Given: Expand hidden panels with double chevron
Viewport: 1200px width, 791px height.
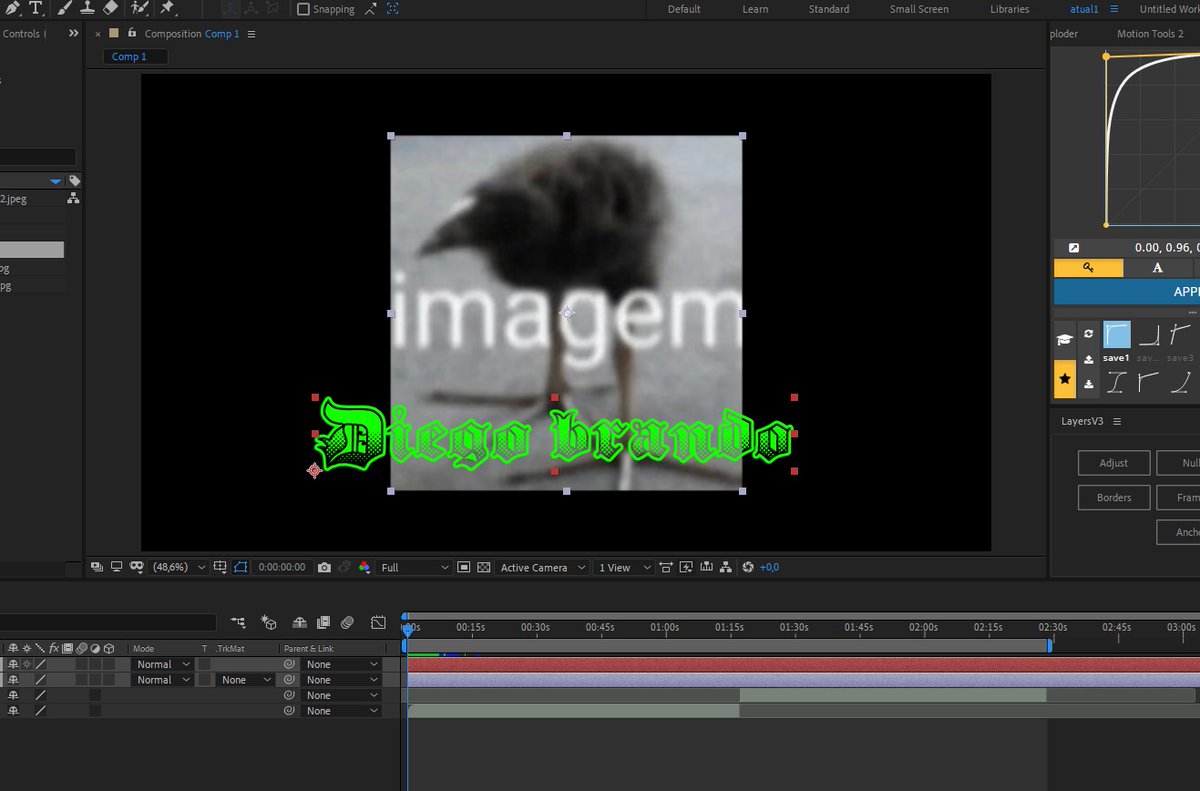Looking at the screenshot, I should pyautogui.click(x=73, y=33).
